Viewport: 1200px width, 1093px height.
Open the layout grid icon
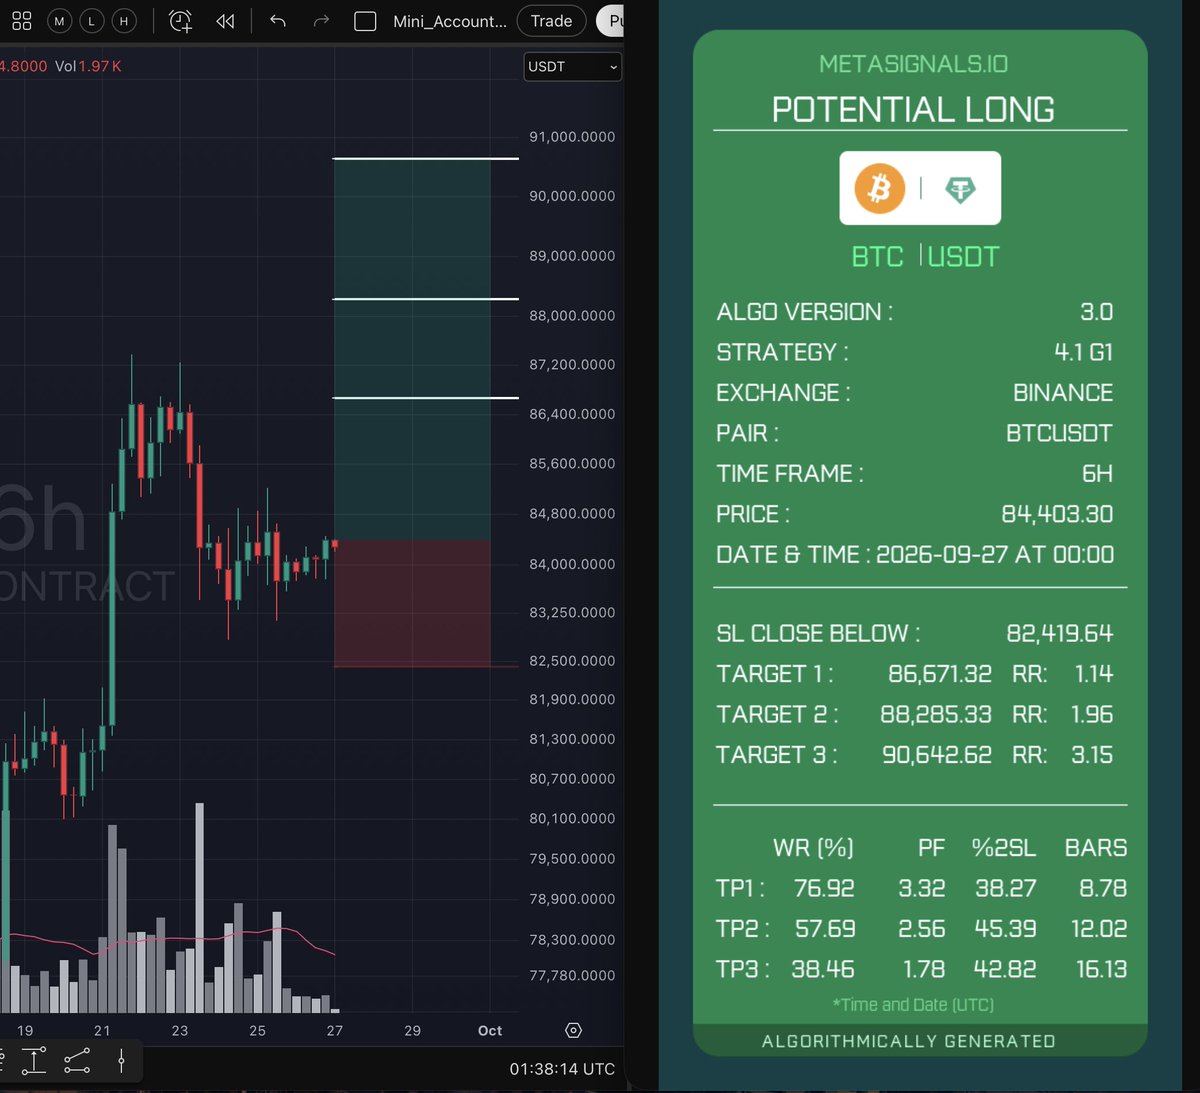[x=21, y=21]
